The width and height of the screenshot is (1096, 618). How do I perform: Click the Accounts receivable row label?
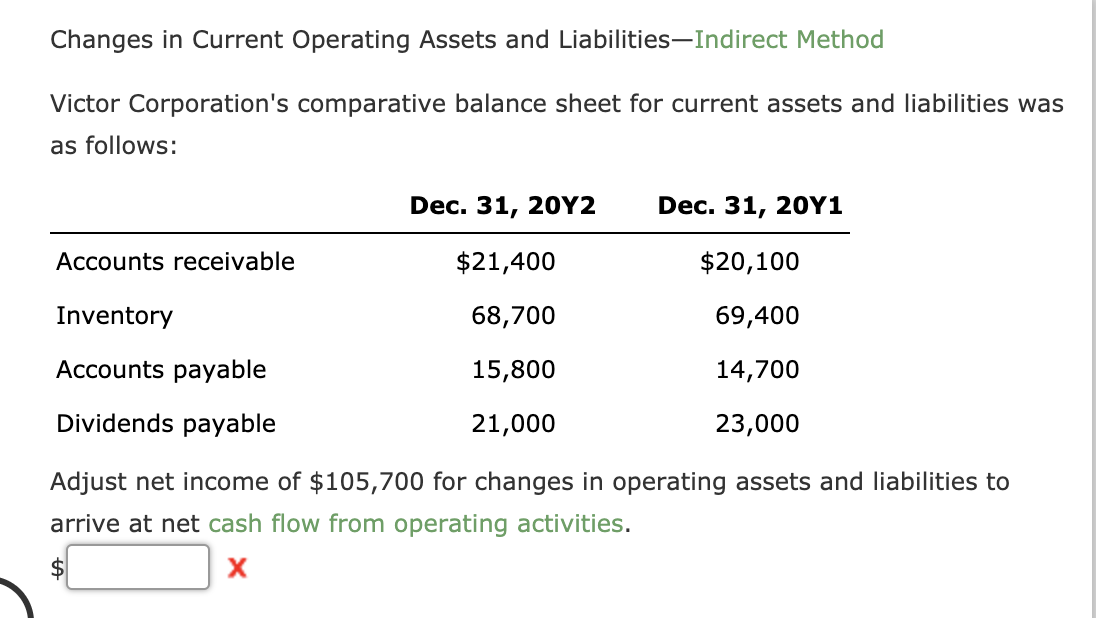coord(176,261)
